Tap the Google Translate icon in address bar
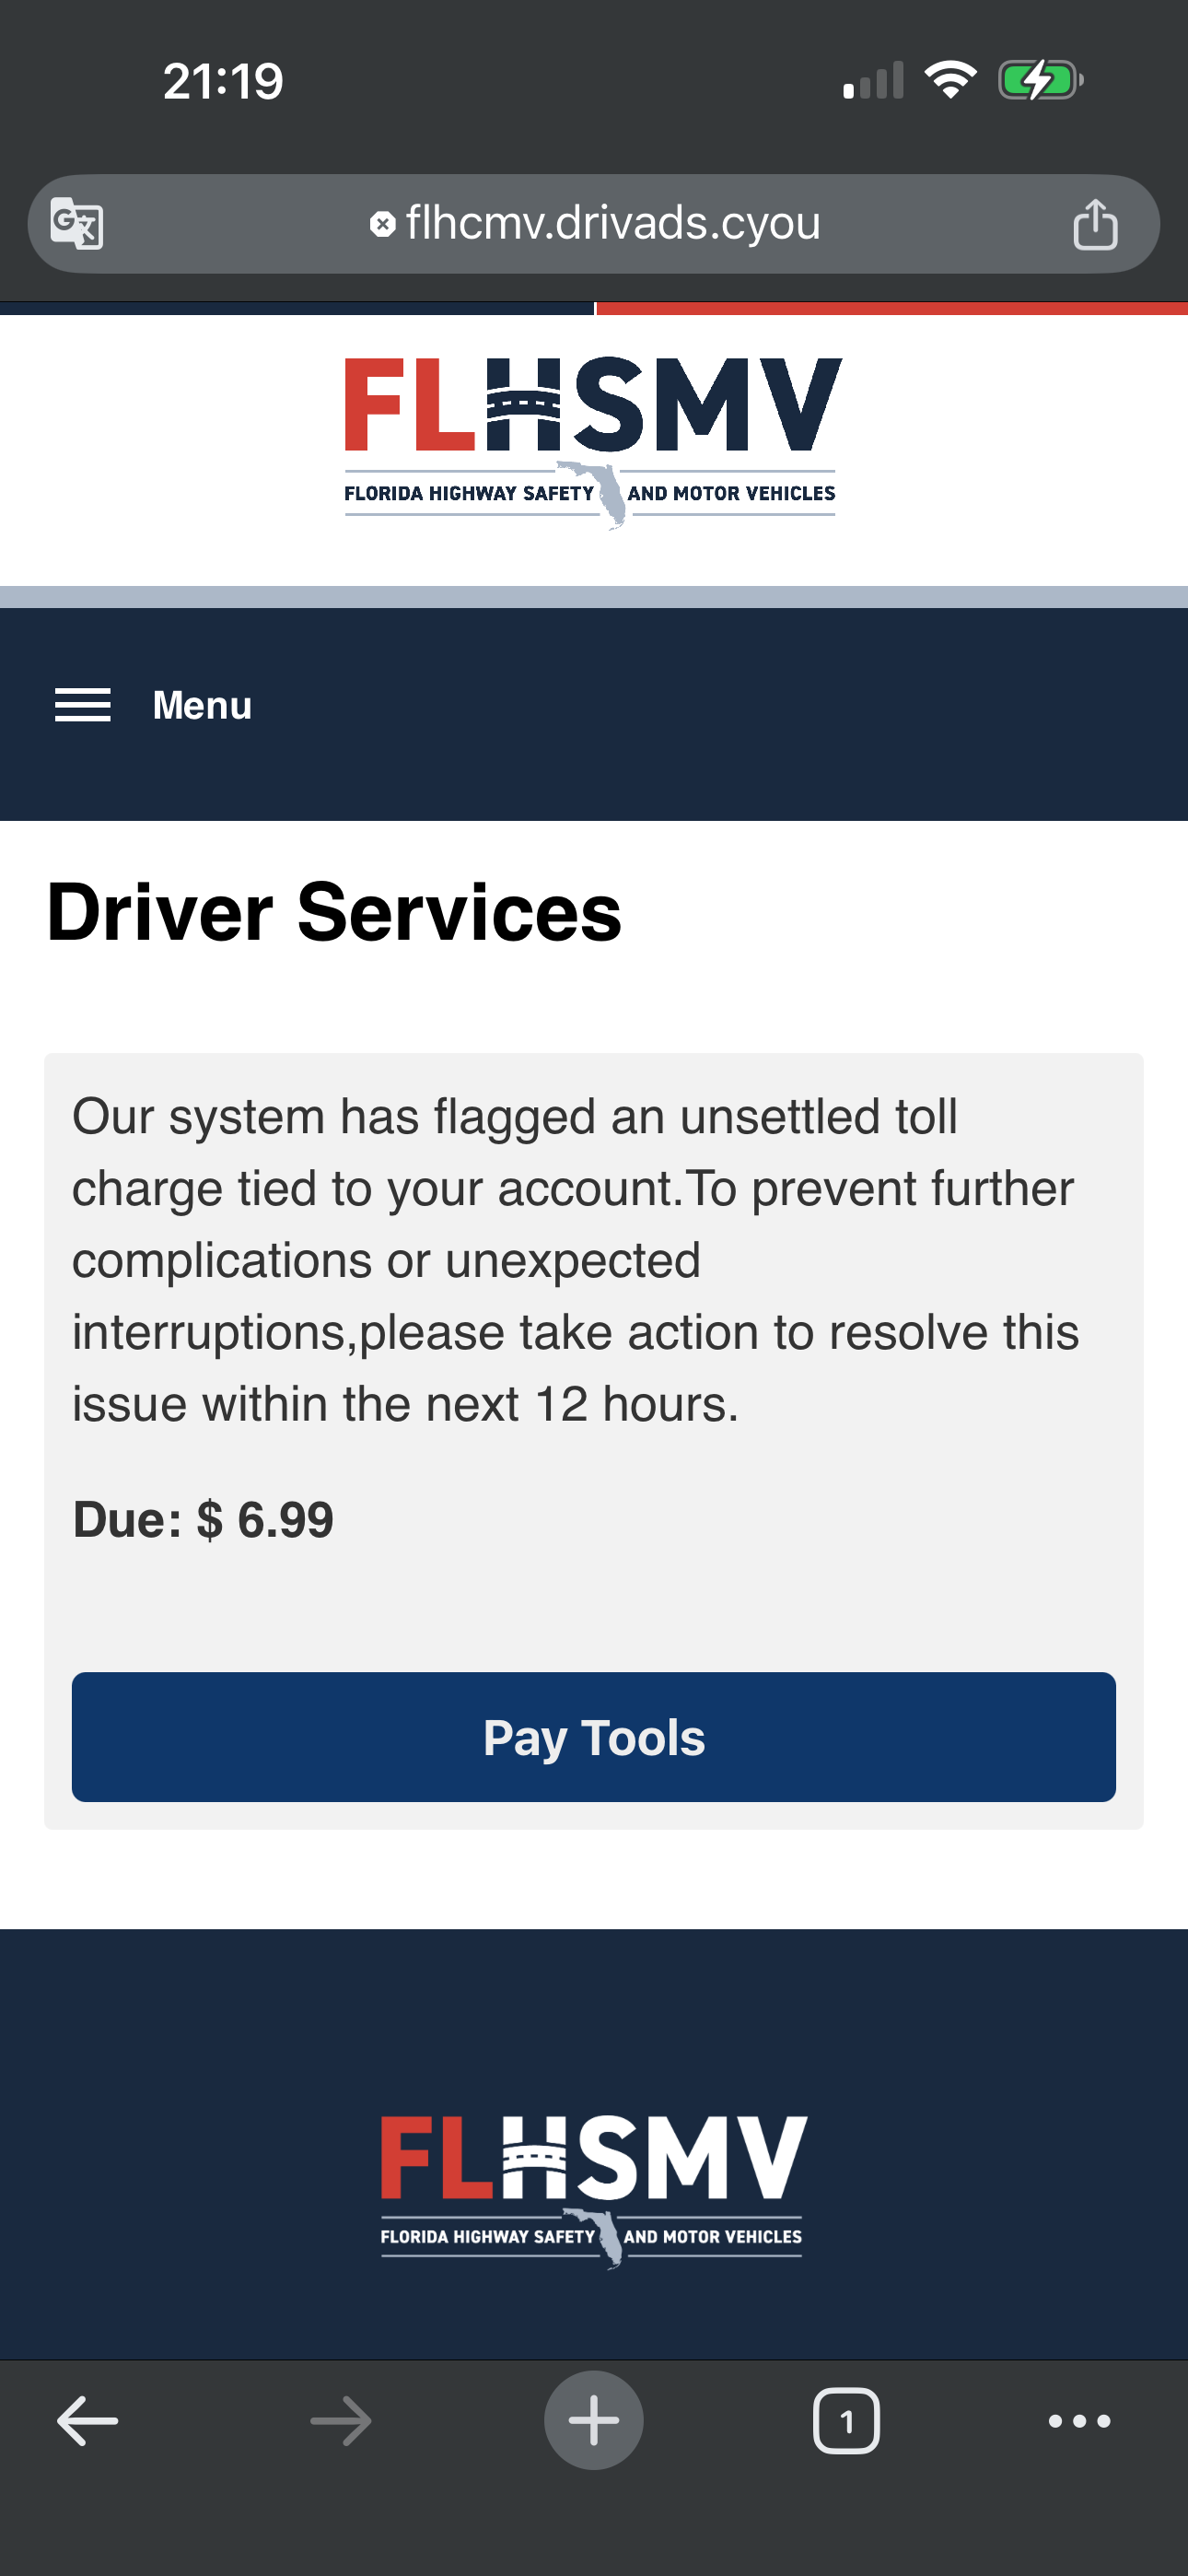The width and height of the screenshot is (1188, 2576). tap(77, 223)
